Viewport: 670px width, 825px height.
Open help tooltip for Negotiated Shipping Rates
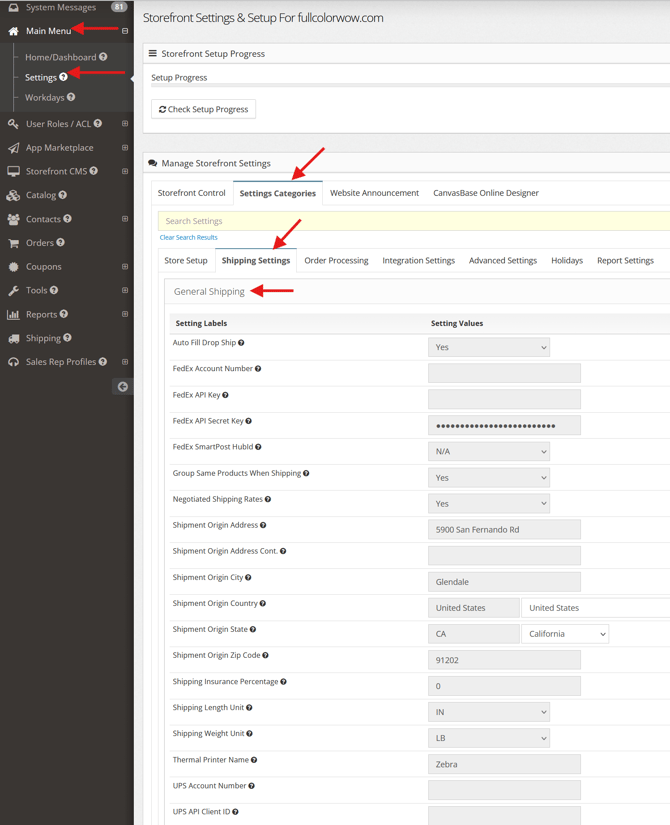point(268,499)
